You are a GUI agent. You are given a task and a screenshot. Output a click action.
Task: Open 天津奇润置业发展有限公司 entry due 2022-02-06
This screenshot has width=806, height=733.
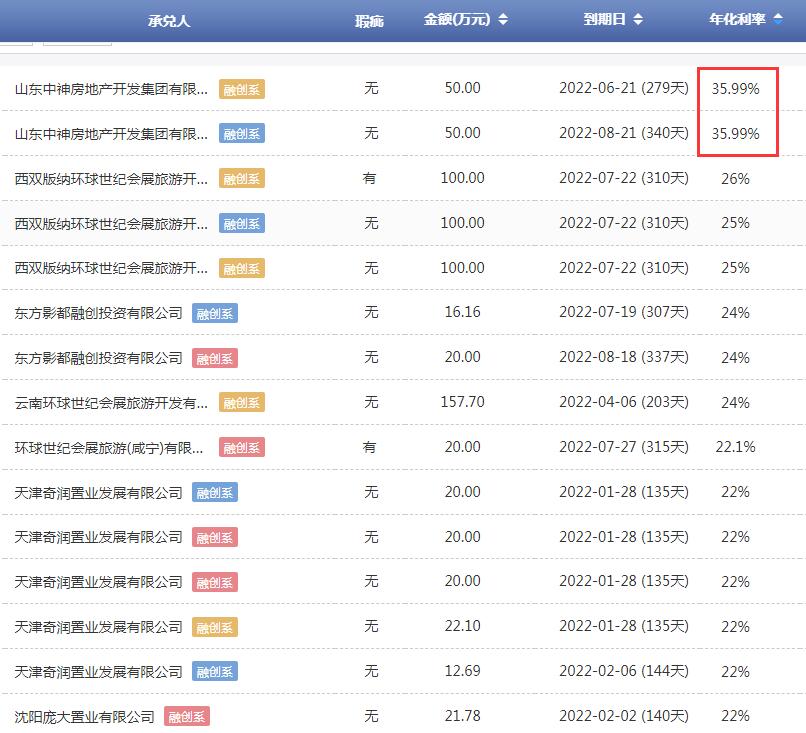point(98,672)
